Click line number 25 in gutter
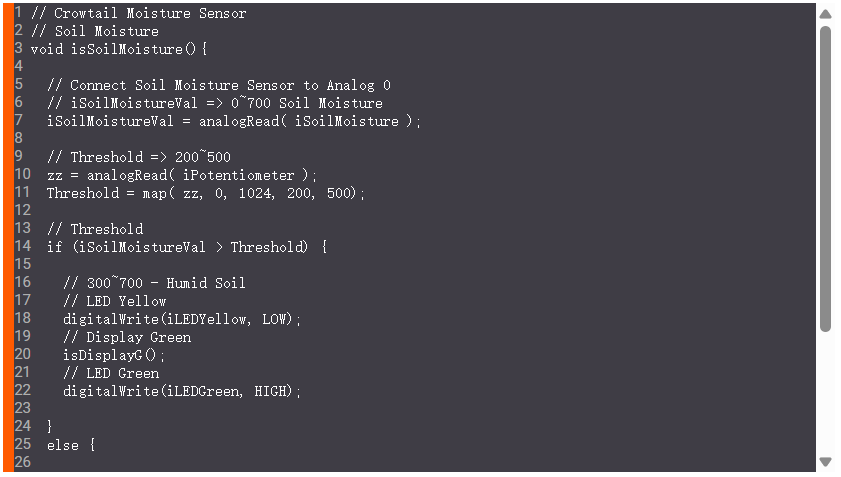The height and width of the screenshot is (477, 841). pyautogui.click(x=22, y=445)
